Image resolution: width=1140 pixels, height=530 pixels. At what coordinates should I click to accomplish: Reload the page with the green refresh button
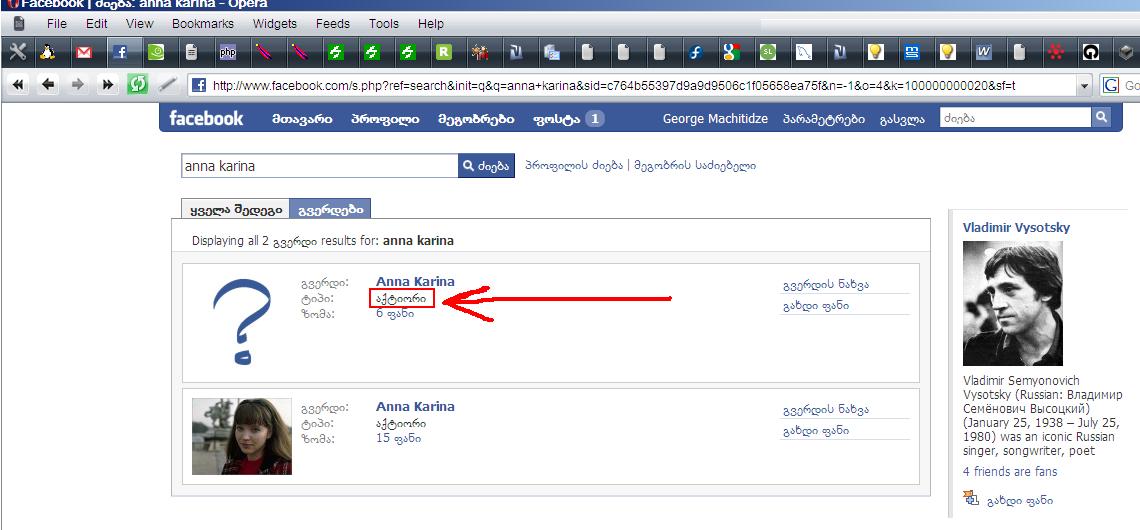[x=137, y=84]
